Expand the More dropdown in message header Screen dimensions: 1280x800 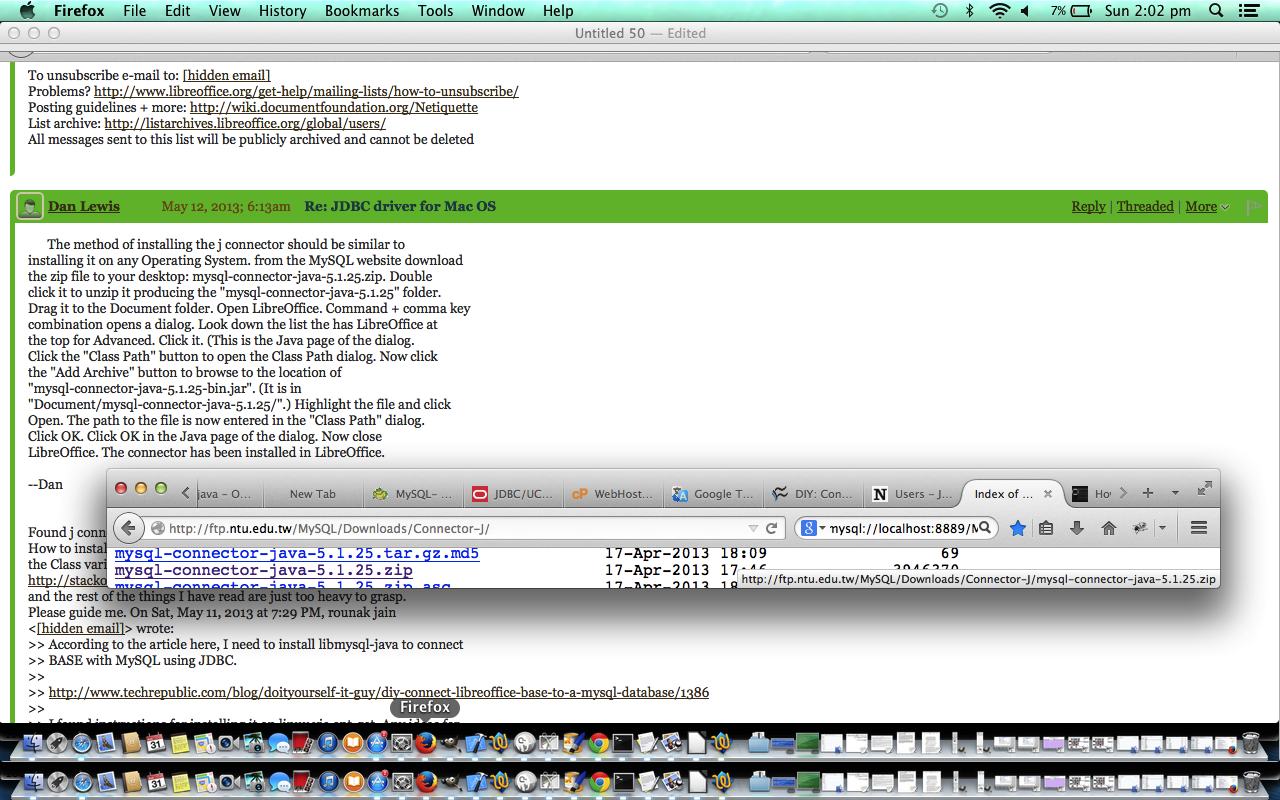(x=1207, y=207)
